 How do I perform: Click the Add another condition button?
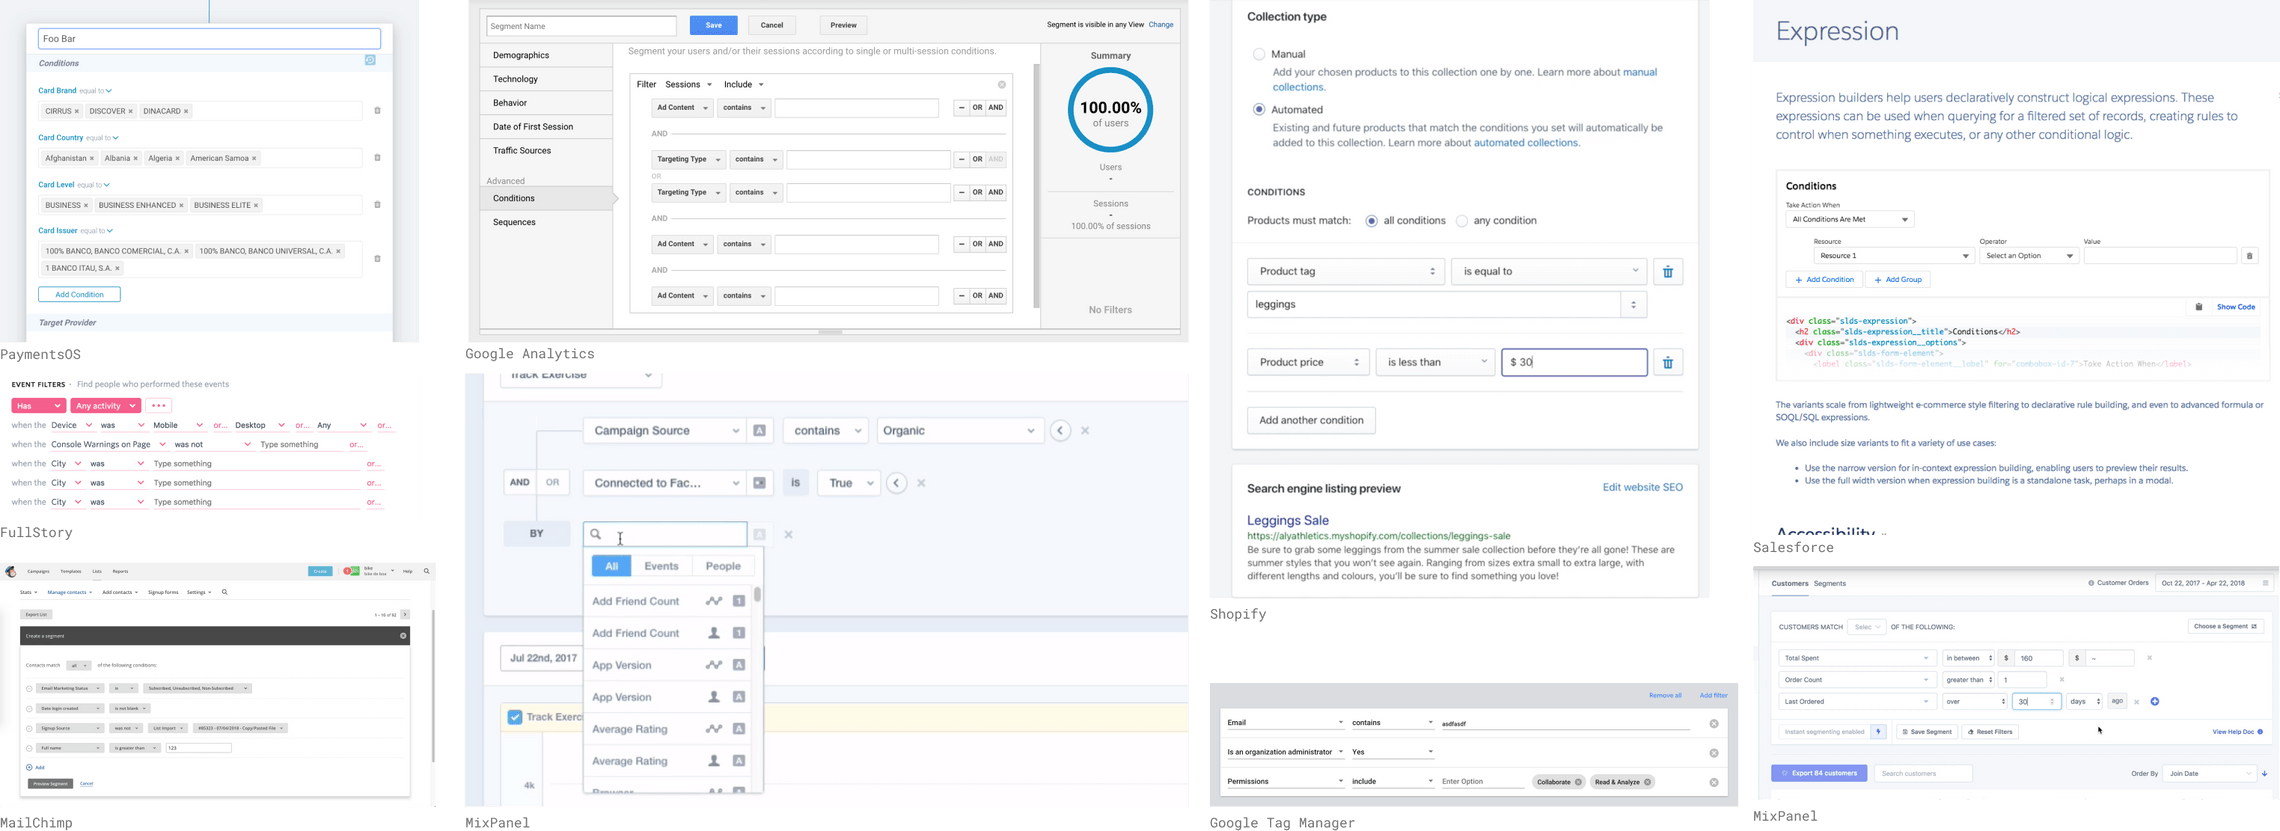pos(1310,421)
